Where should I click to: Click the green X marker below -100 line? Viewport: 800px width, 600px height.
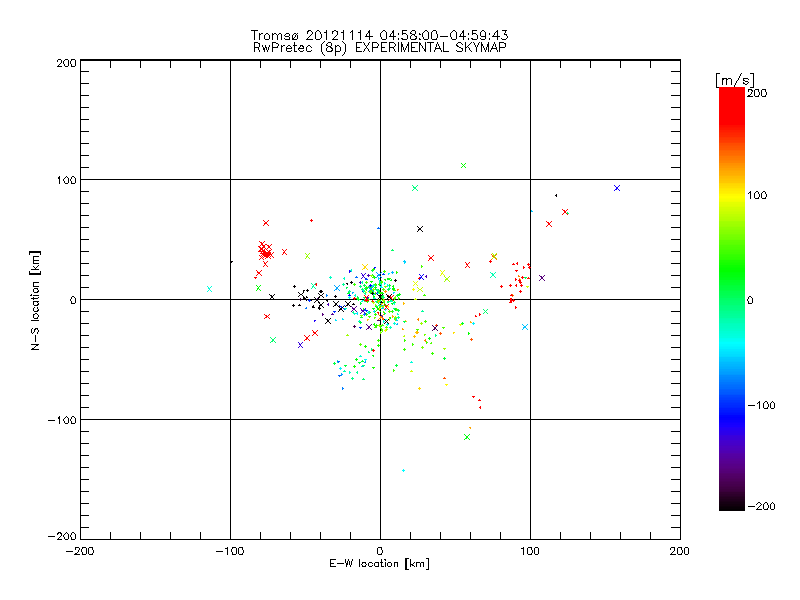467,437
